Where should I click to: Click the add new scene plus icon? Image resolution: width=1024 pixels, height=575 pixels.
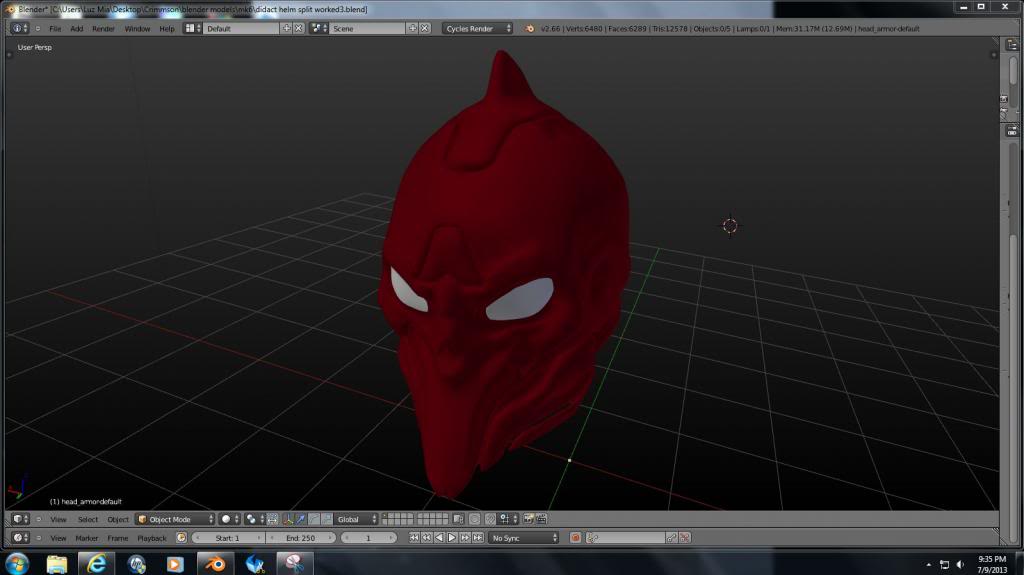412,28
